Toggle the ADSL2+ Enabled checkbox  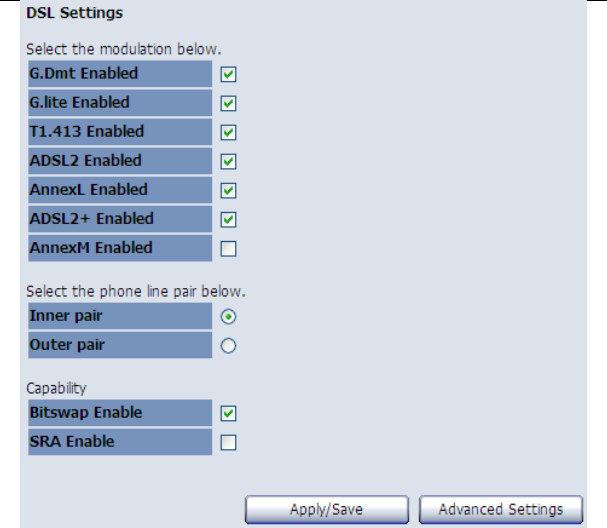228,219
